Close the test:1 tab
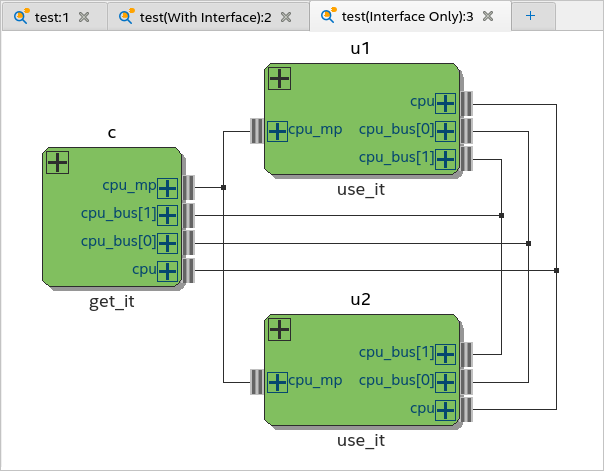 (x=84, y=17)
